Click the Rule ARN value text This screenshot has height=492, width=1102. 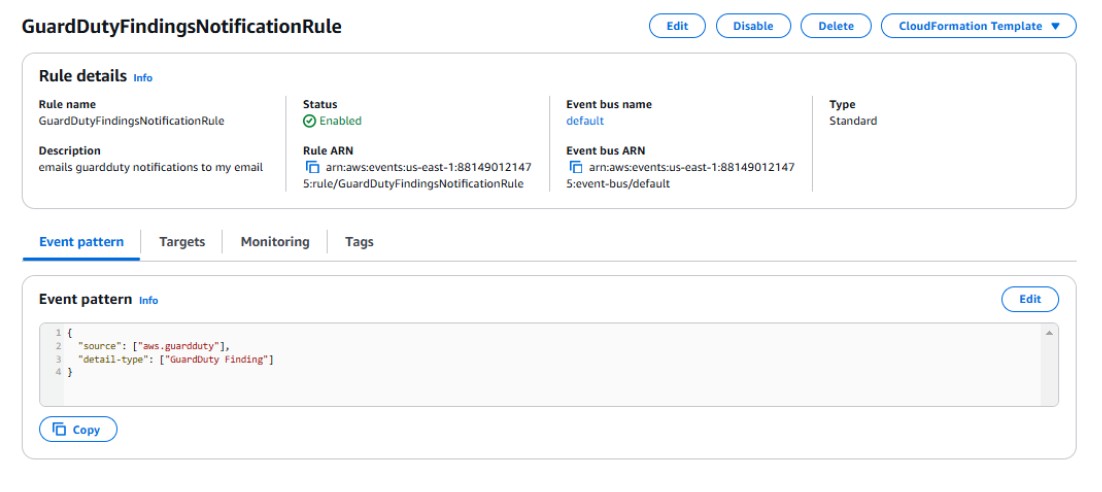coord(417,176)
